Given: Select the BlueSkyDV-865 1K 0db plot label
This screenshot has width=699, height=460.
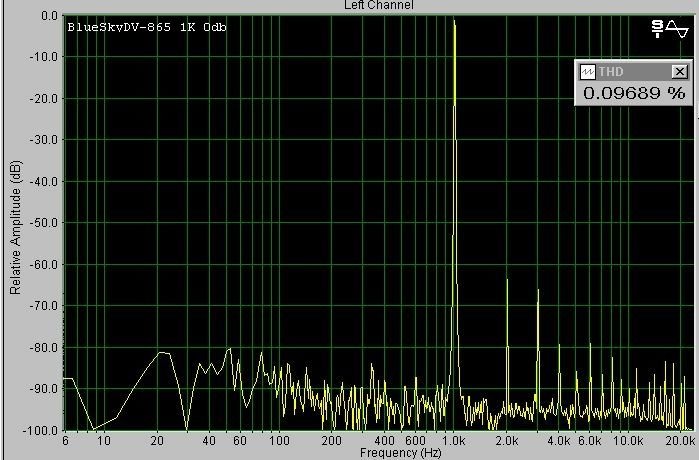Looking at the screenshot, I should click(x=147, y=27).
